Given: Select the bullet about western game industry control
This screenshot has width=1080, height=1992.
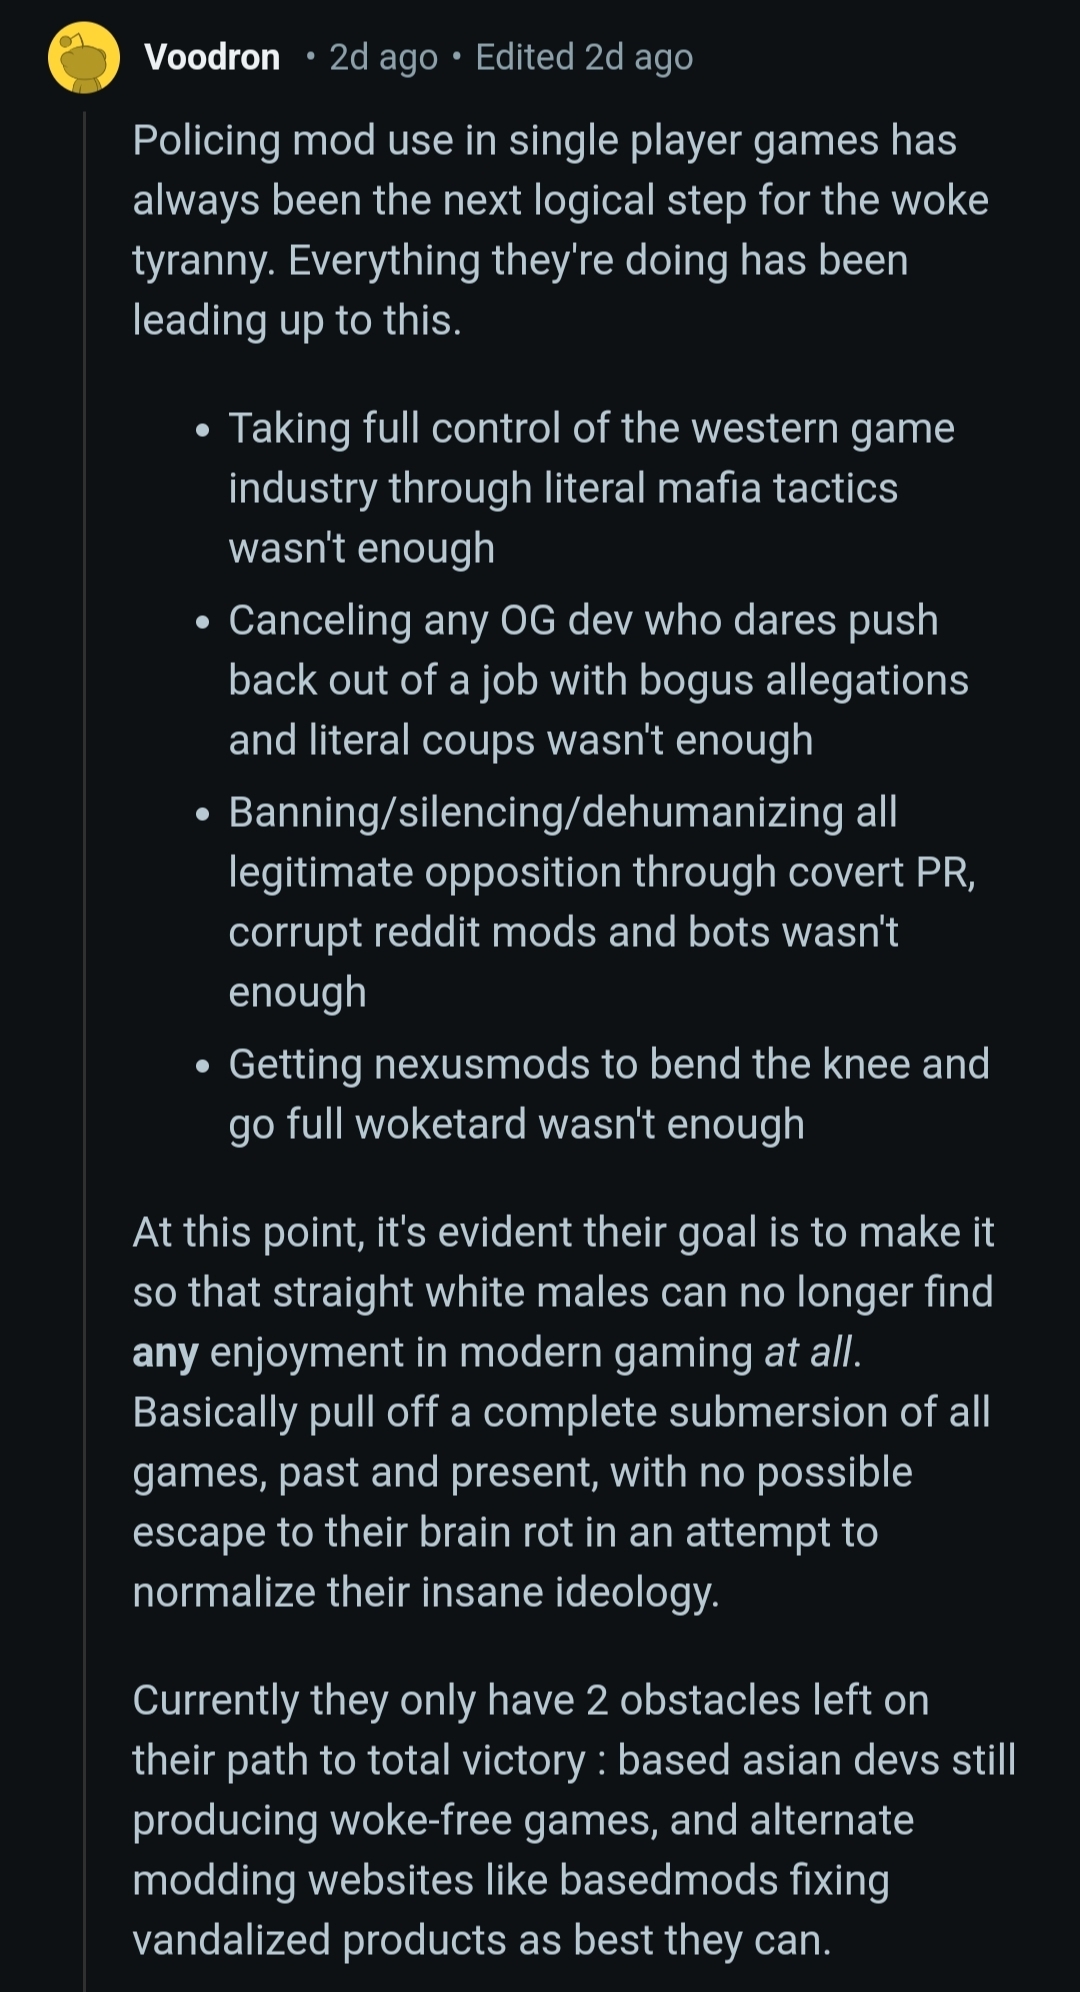Looking at the screenshot, I should [x=592, y=488].
